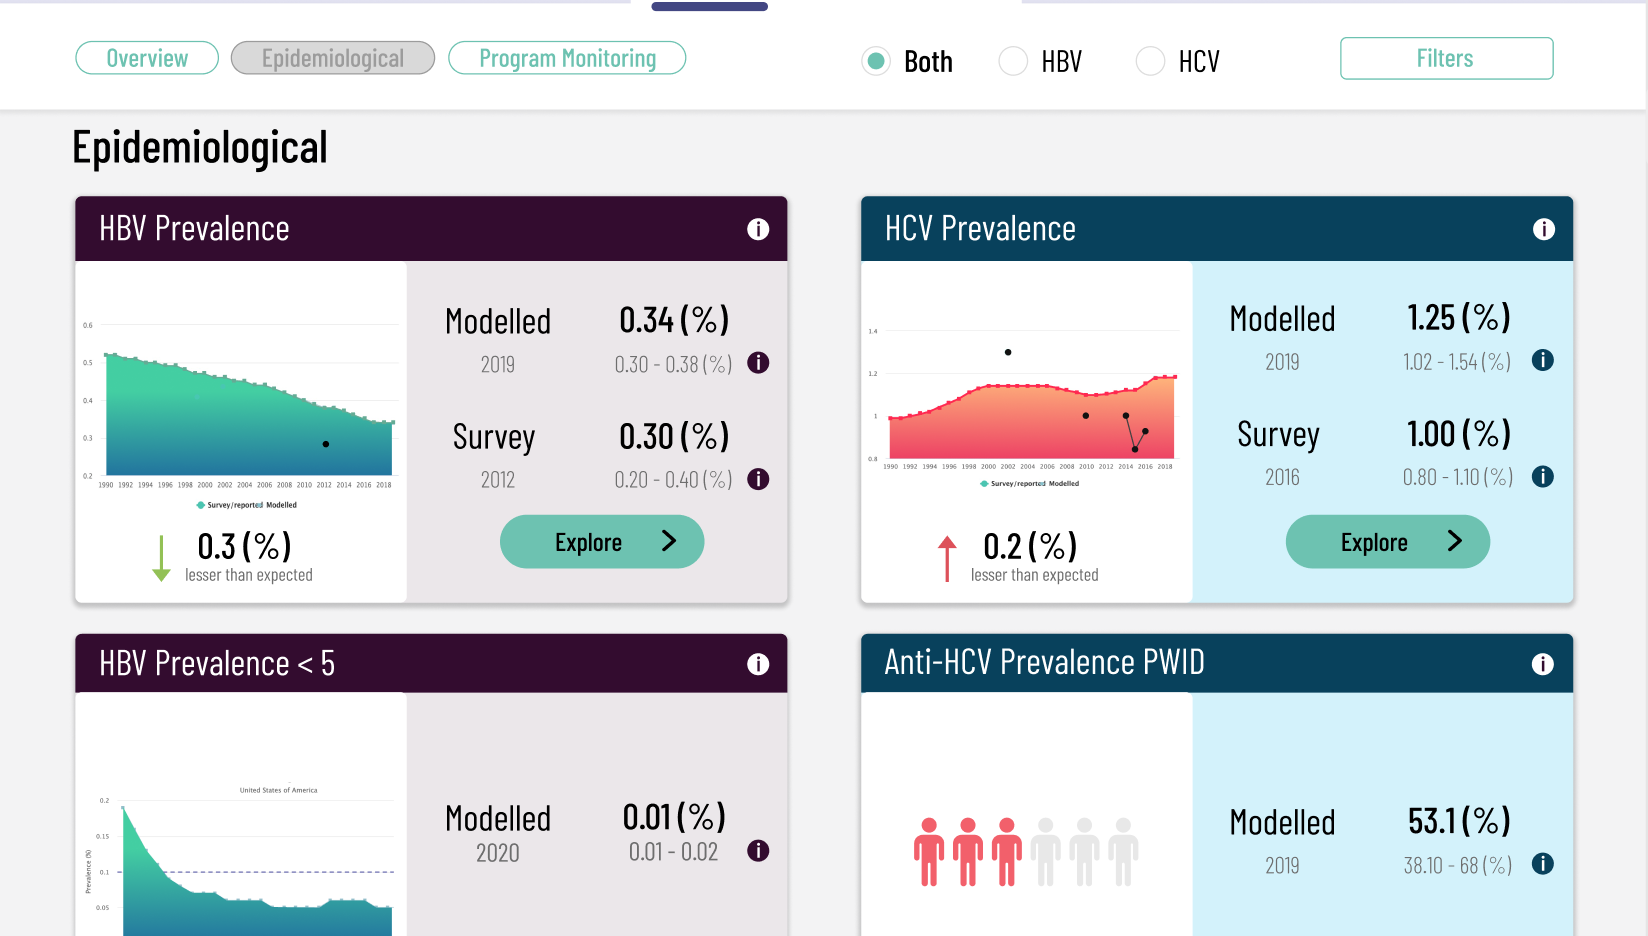Click info icon beside HCV survey 0.80 - 1.10 range
The width and height of the screenshot is (1648, 936).
[1543, 477]
